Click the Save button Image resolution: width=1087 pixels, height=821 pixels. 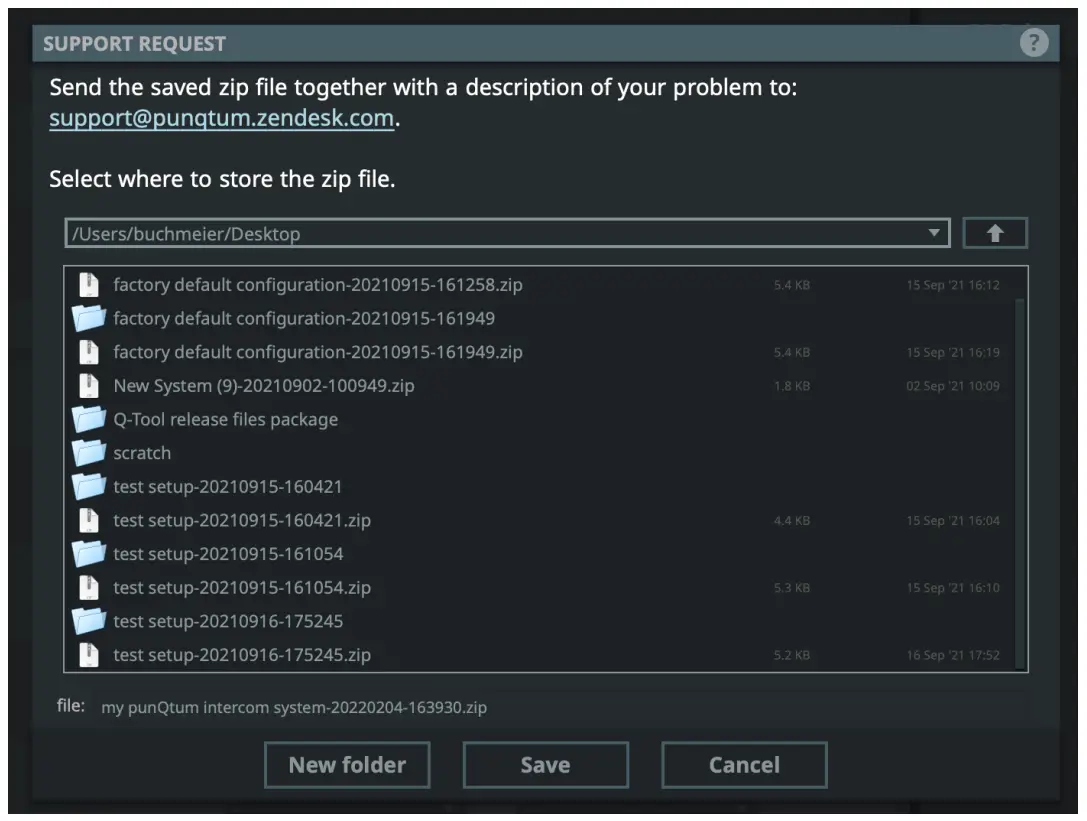click(x=546, y=765)
